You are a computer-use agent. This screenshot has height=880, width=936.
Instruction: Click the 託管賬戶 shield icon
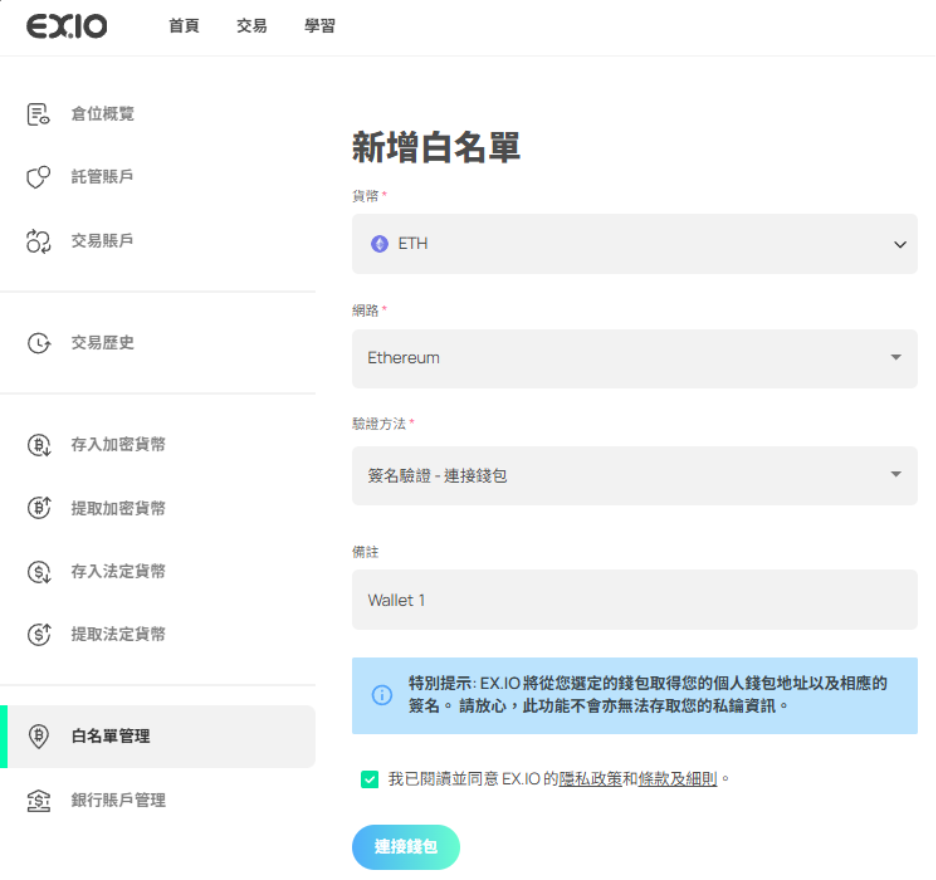pyautogui.click(x=38, y=177)
